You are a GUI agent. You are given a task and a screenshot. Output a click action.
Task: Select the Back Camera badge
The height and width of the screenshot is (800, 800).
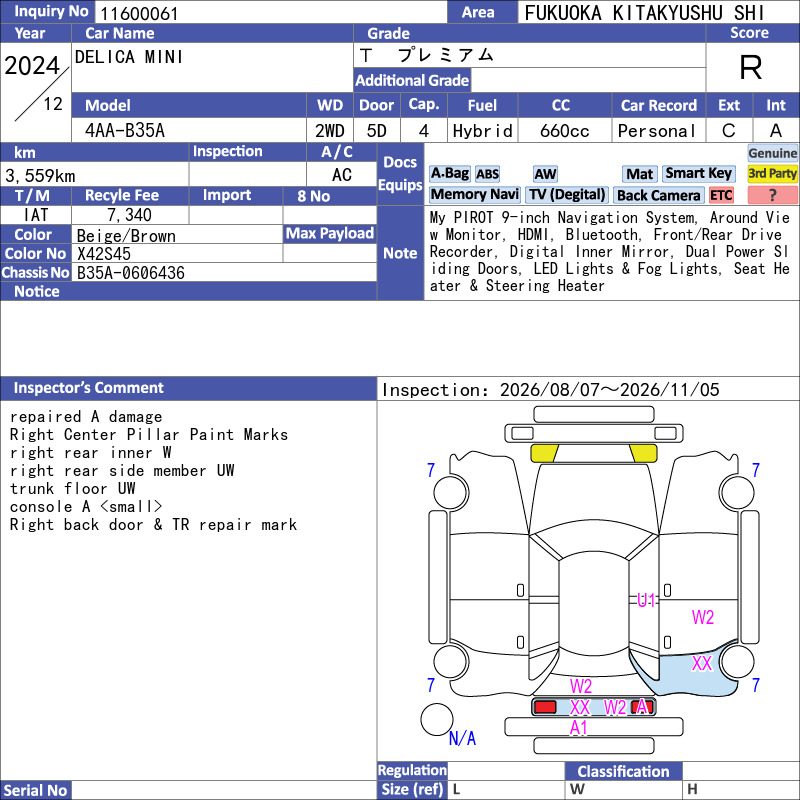[x=659, y=195]
